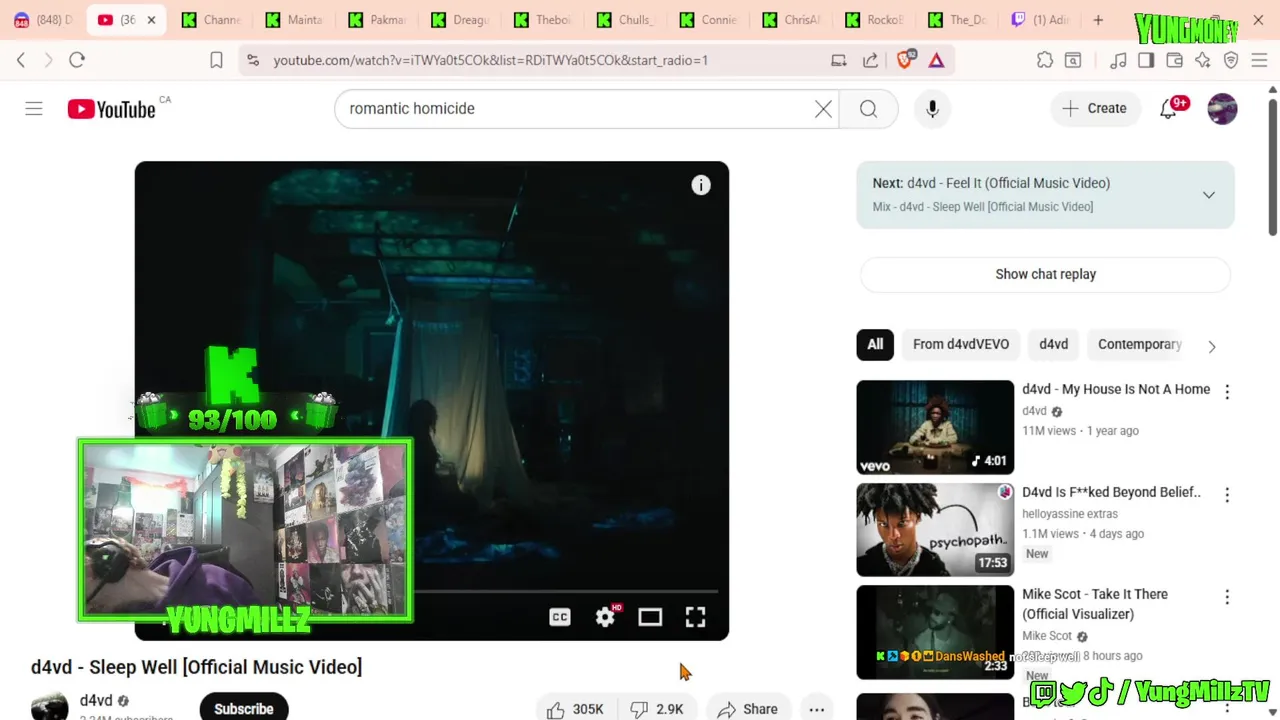Select the Contemporary filter chip
The width and height of the screenshot is (1280, 720).
click(1139, 344)
